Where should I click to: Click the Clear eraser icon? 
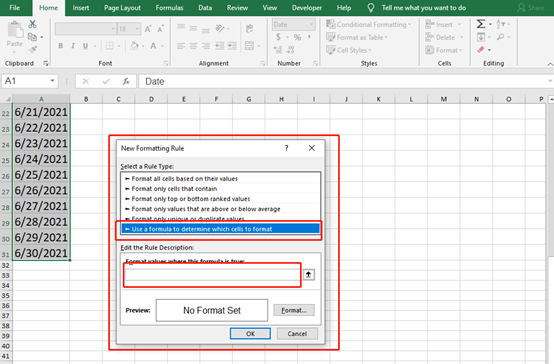click(481, 50)
